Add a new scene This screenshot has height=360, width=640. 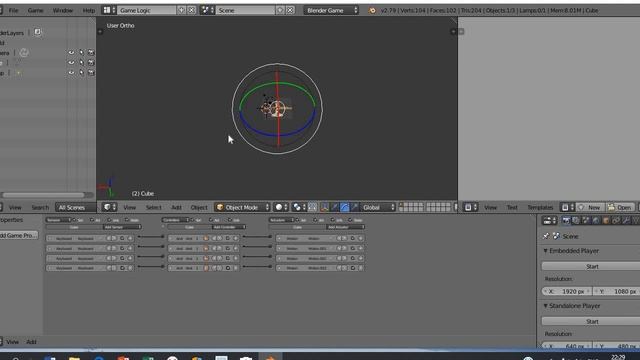[x=280, y=10]
